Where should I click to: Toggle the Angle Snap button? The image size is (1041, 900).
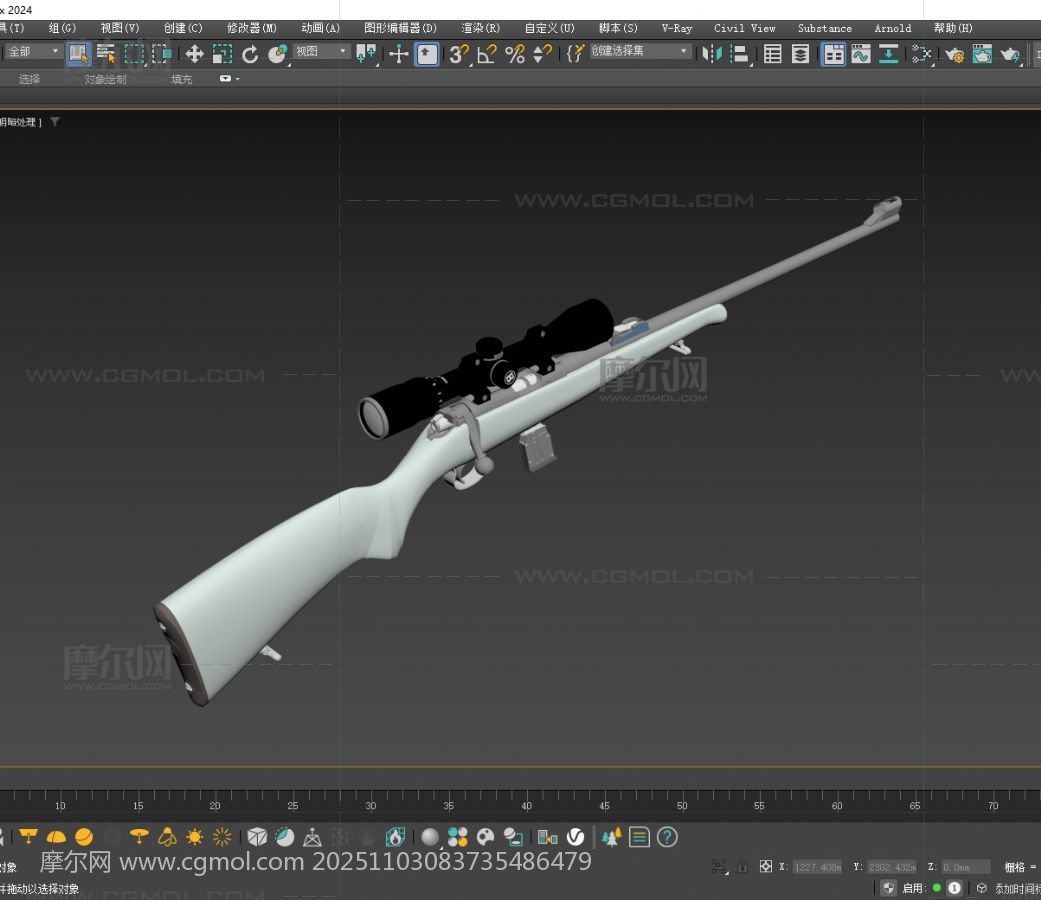(x=487, y=54)
